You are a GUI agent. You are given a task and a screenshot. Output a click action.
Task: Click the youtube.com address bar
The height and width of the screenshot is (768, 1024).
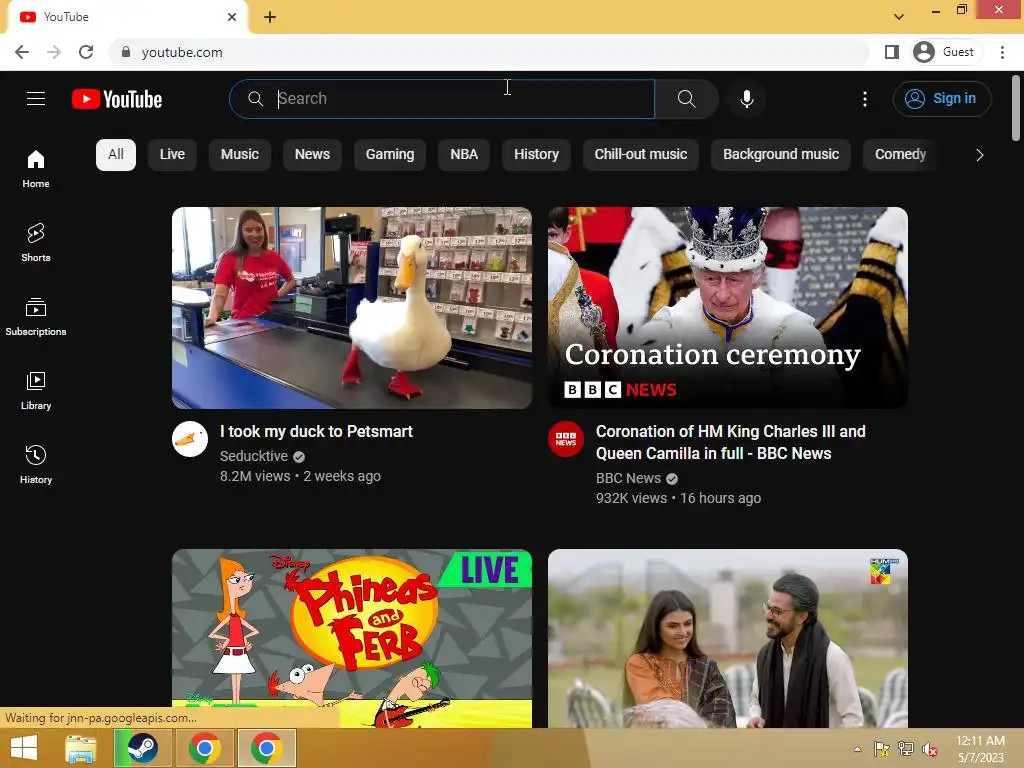click(x=490, y=52)
